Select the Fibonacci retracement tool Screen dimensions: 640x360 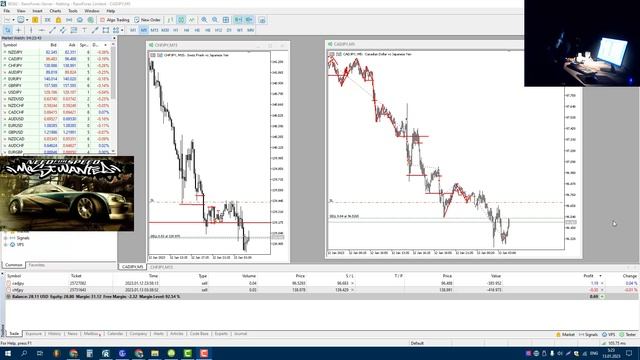[x=74, y=30]
